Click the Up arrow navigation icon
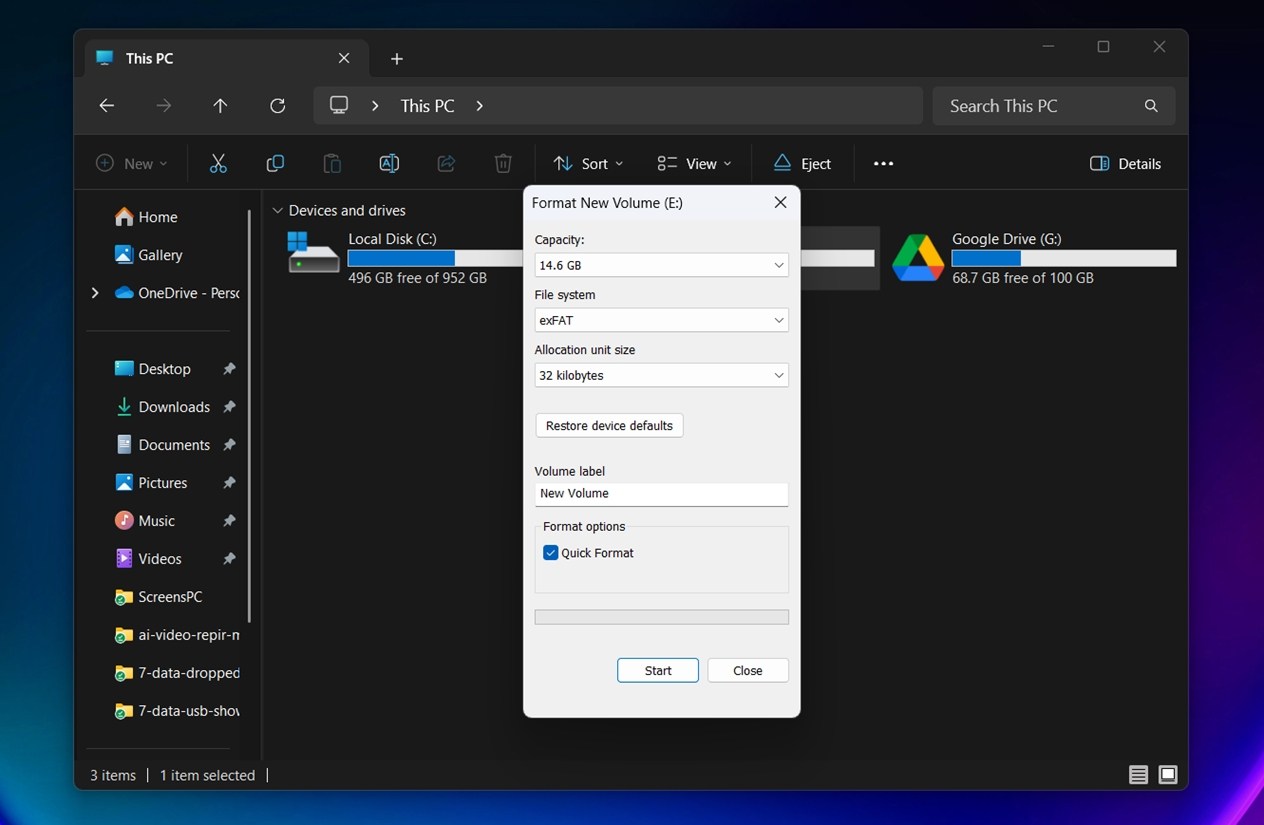 coord(221,106)
